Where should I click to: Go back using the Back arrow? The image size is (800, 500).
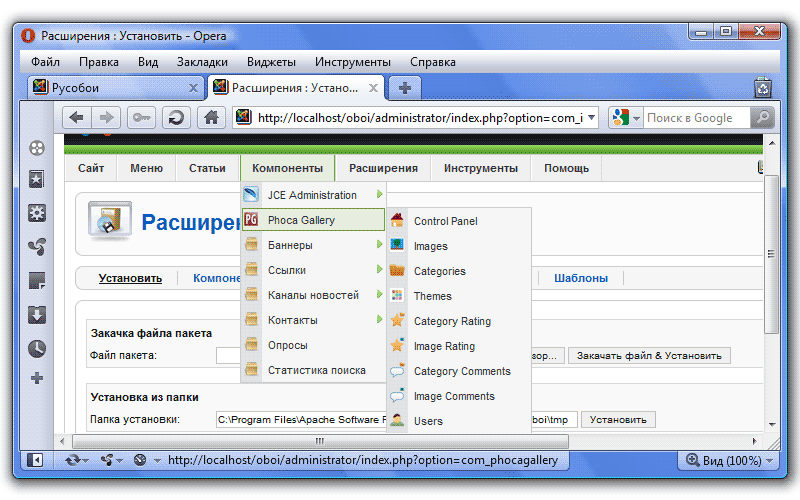(77, 118)
